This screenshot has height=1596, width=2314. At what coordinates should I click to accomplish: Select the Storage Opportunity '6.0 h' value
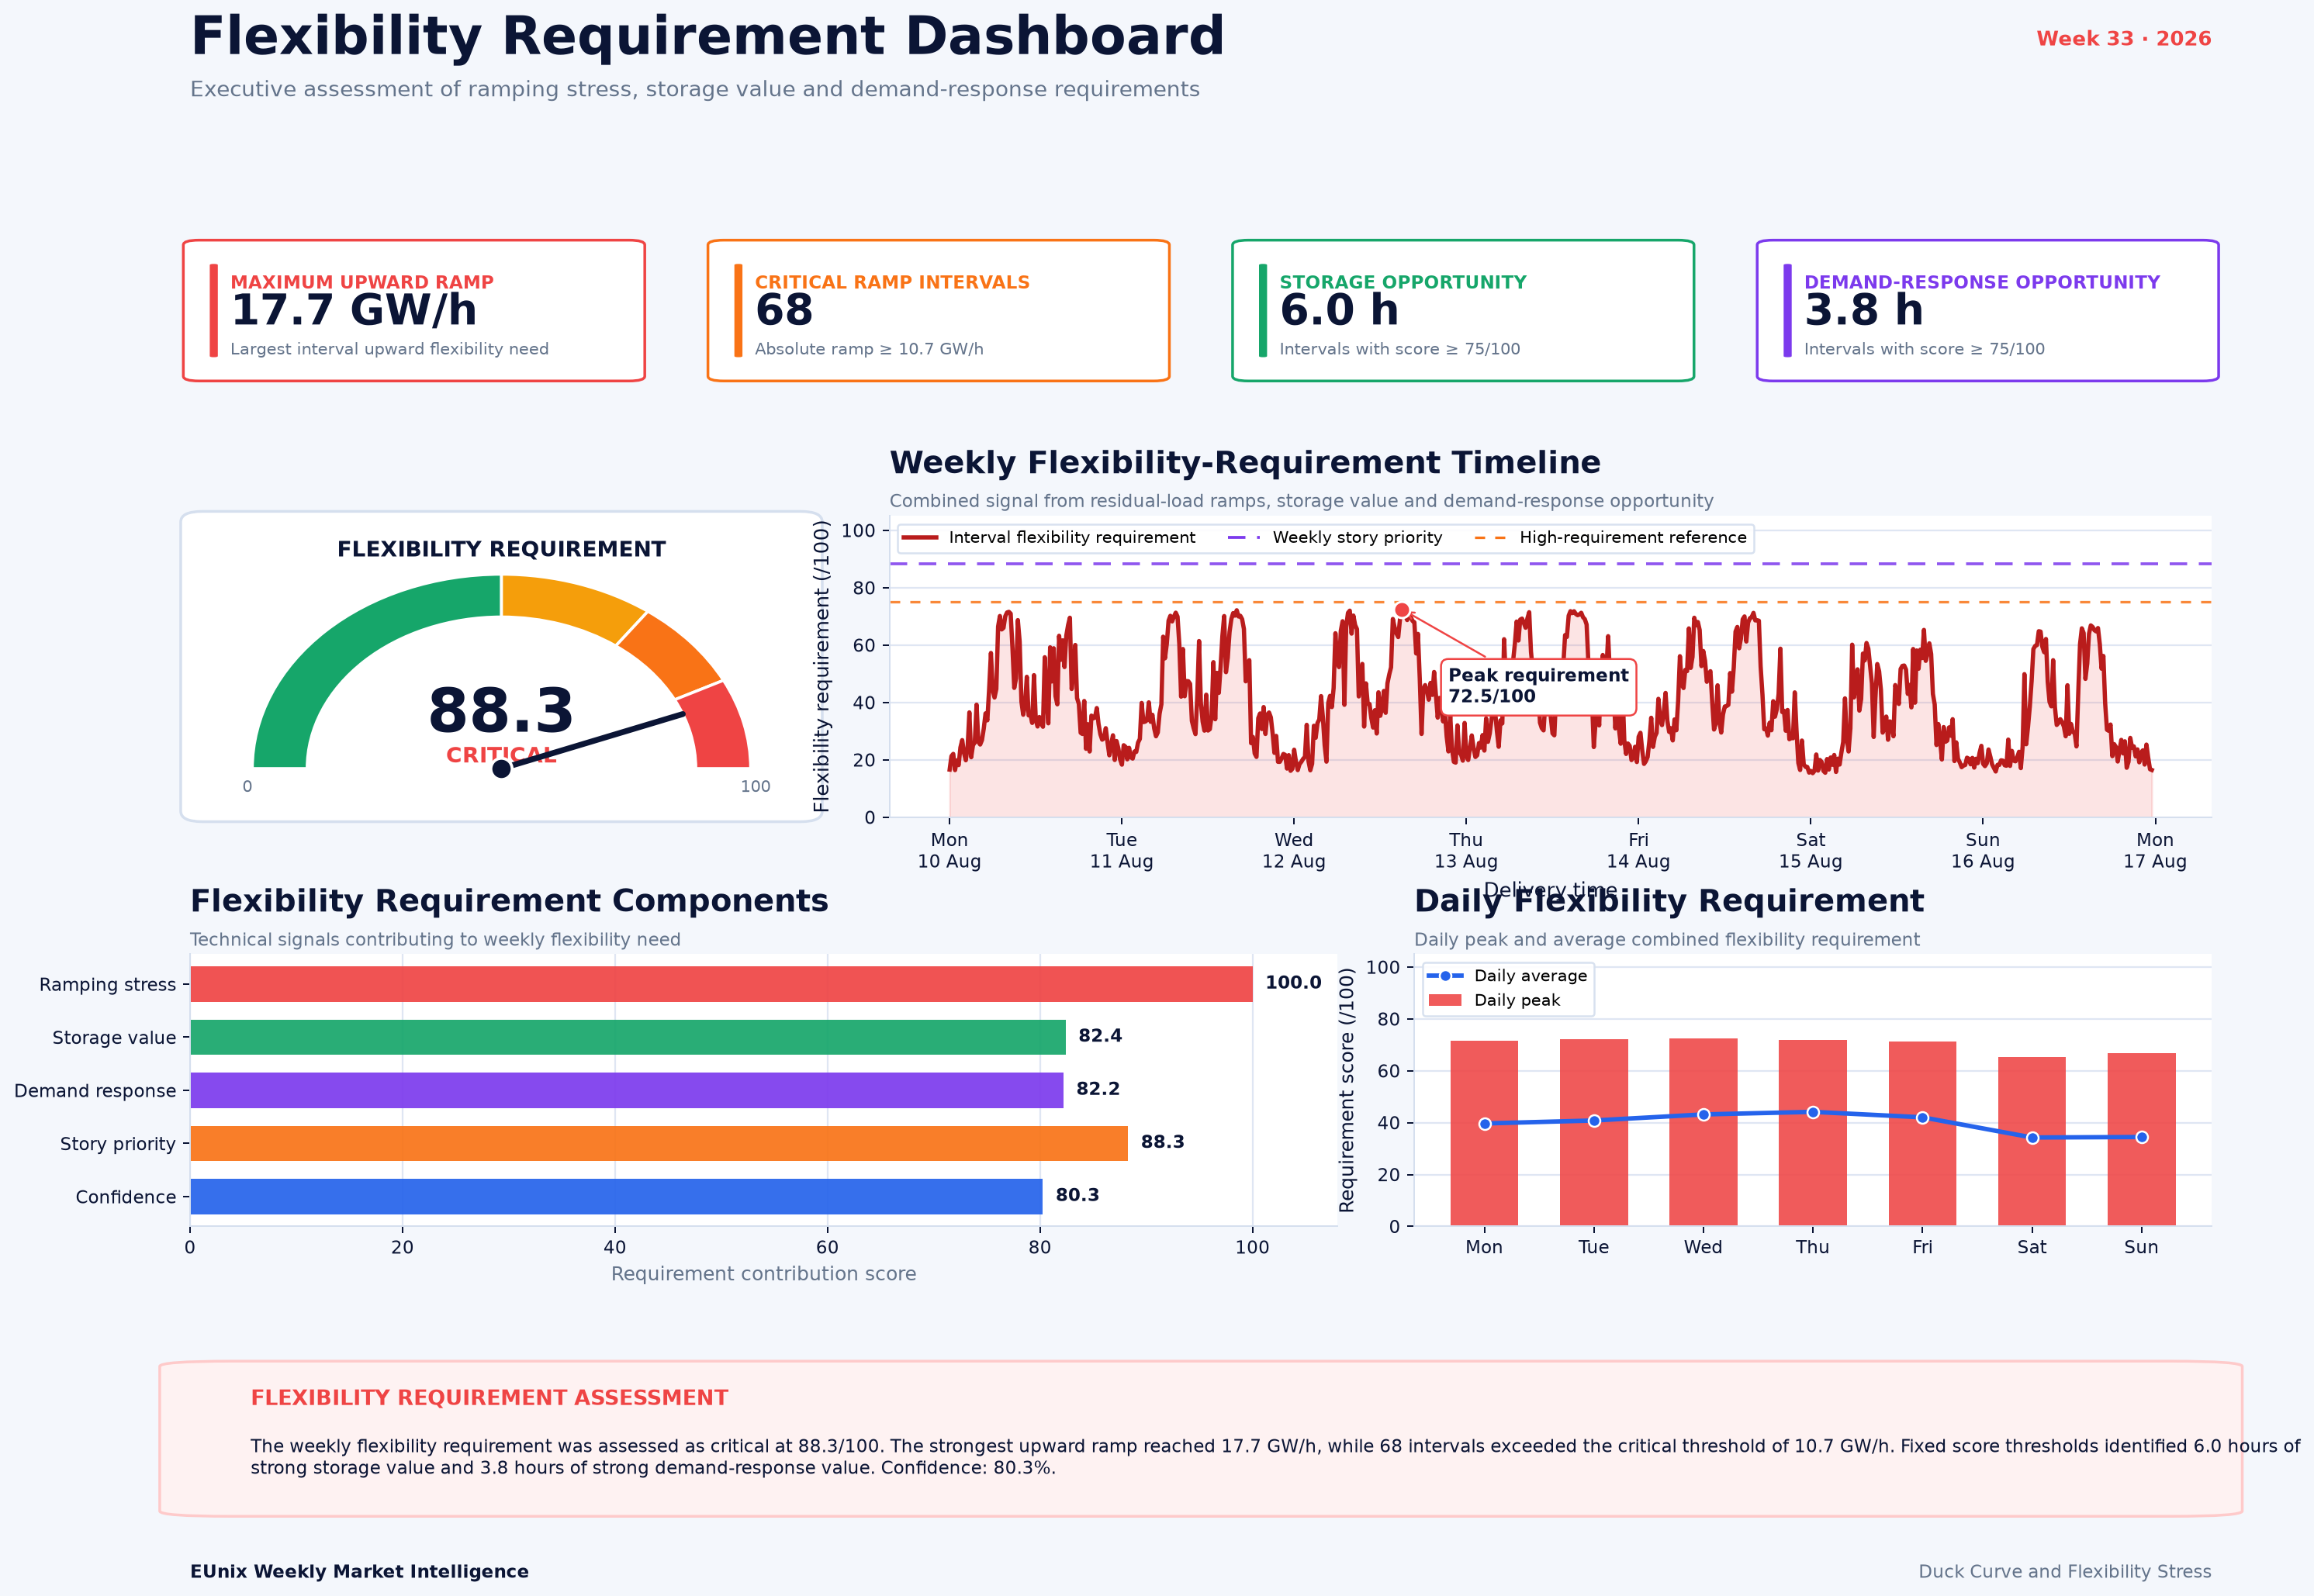(x=1339, y=311)
